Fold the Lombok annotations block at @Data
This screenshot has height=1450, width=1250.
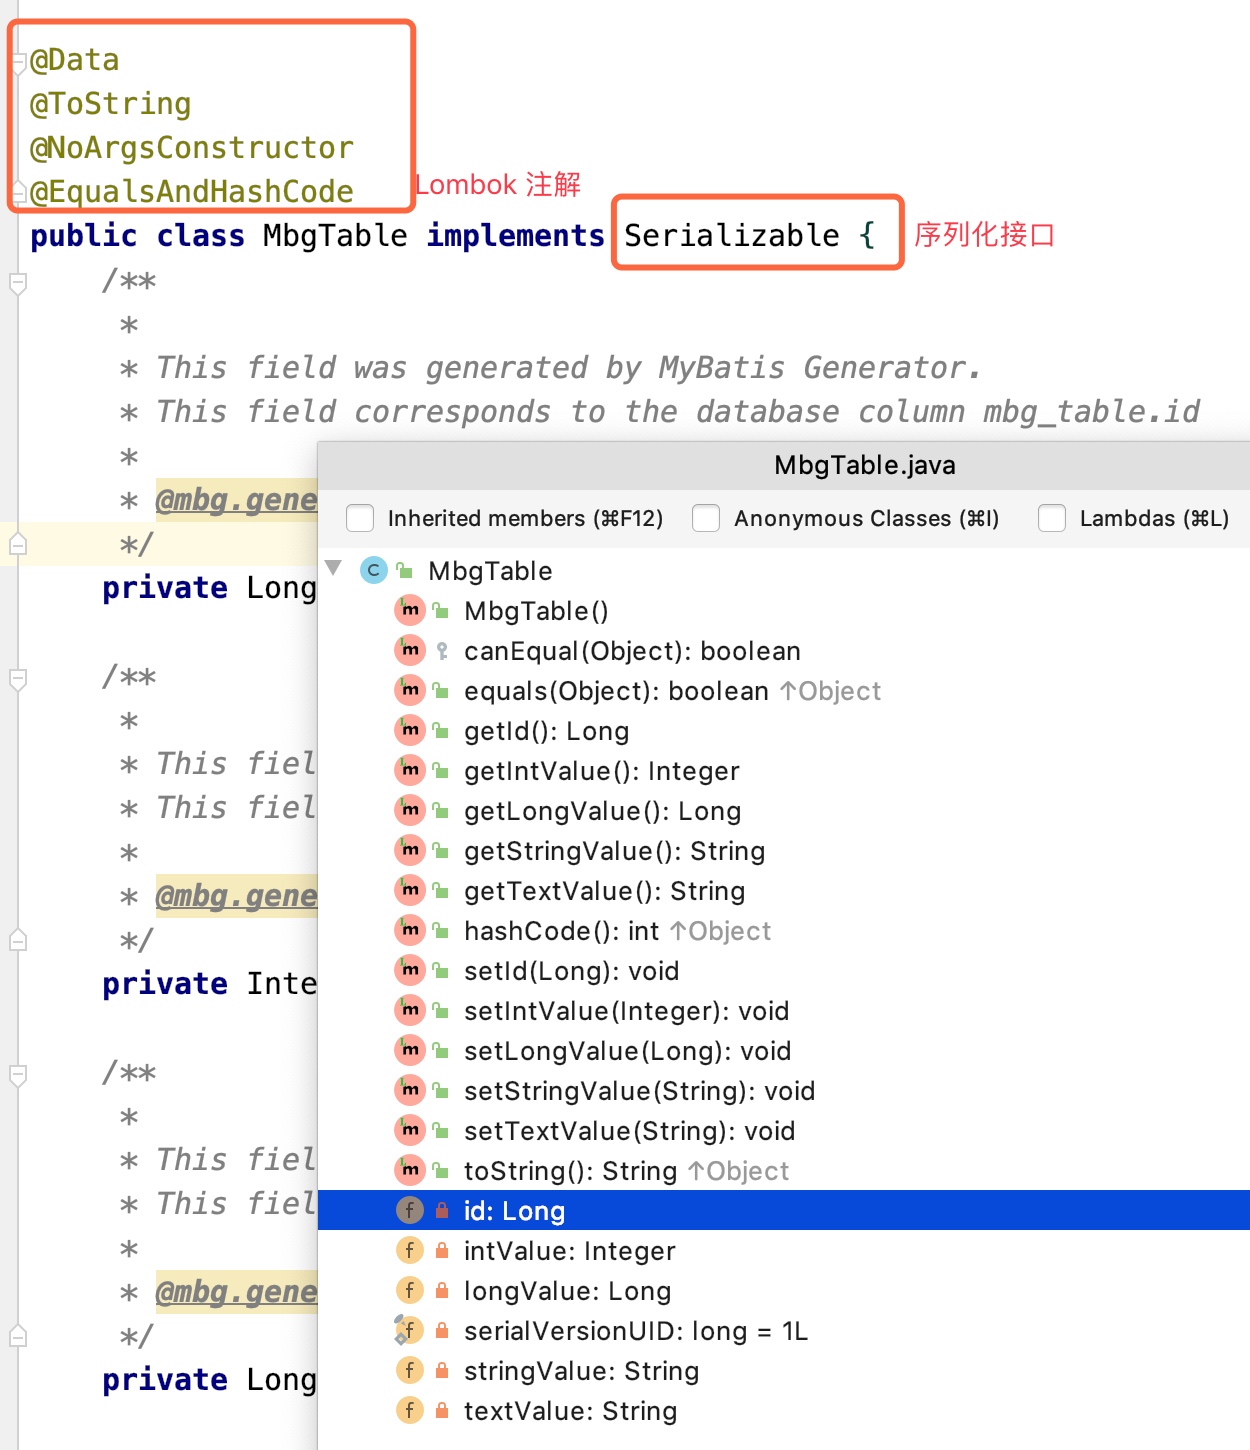18,62
